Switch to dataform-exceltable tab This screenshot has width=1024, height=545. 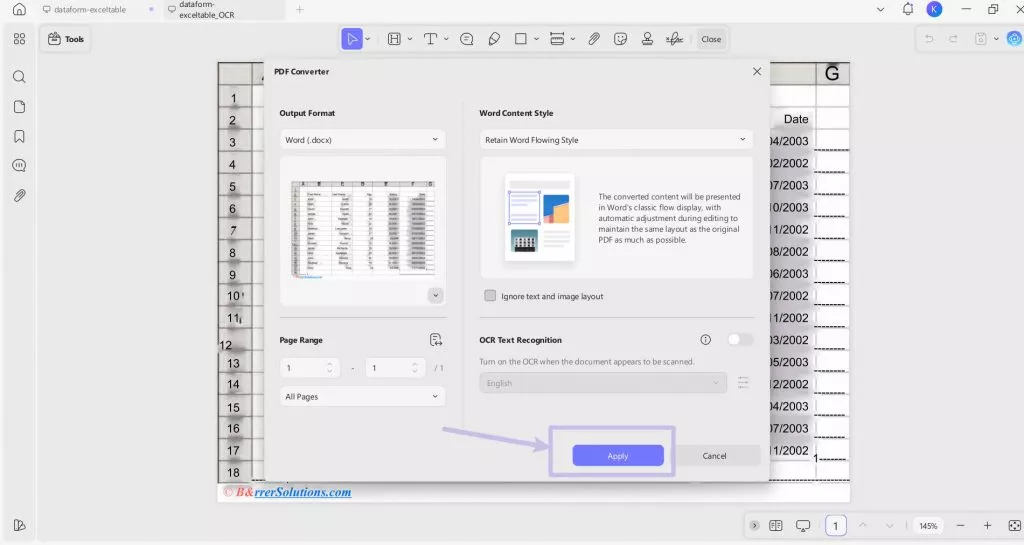tap(89, 10)
